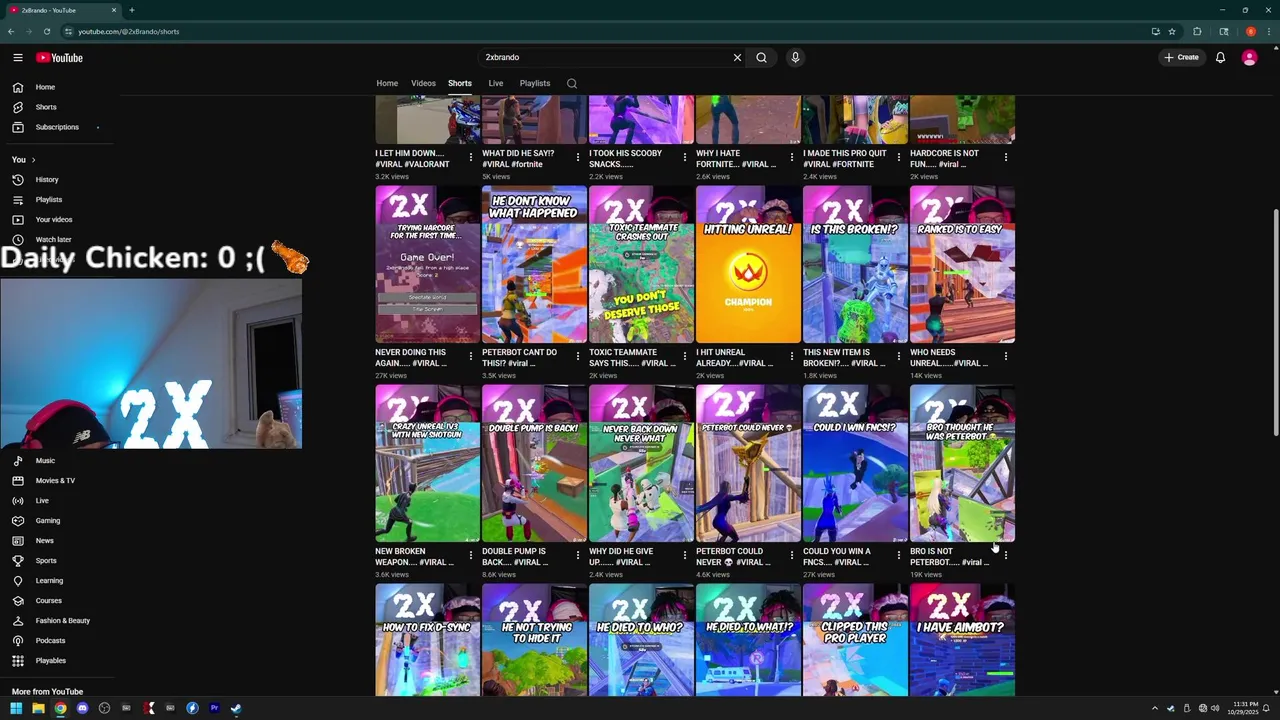Open File Explorer from the taskbar
Image resolution: width=1280 pixels, height=720 pixels.
[x=38, y=708]
